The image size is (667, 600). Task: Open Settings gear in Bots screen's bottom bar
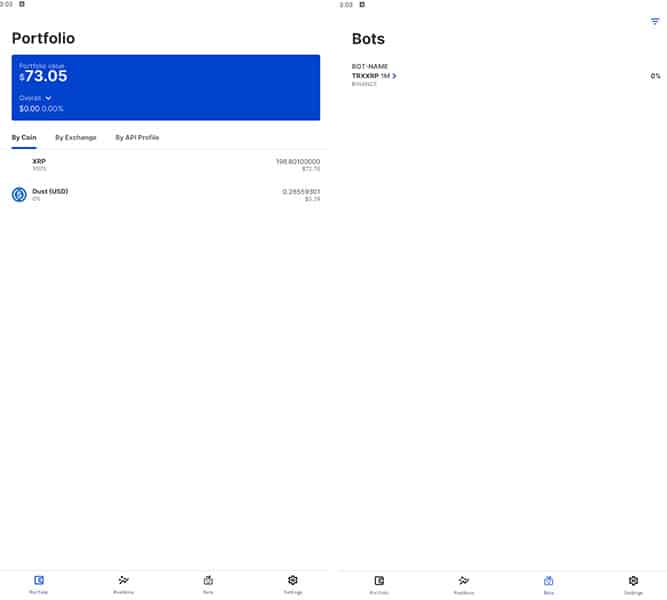pyautogui.click(x=633, y=584)
